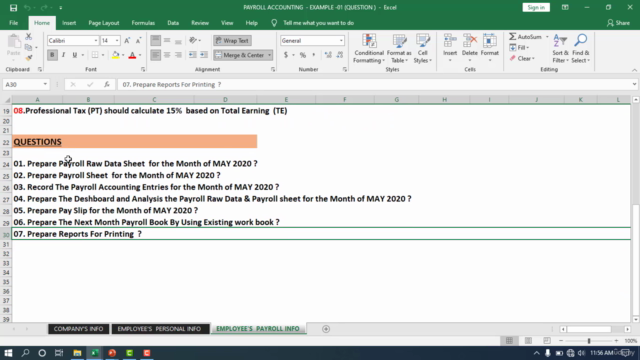640x360 pixels.
Task: Toggle Merge & Center
Action: 240,55
